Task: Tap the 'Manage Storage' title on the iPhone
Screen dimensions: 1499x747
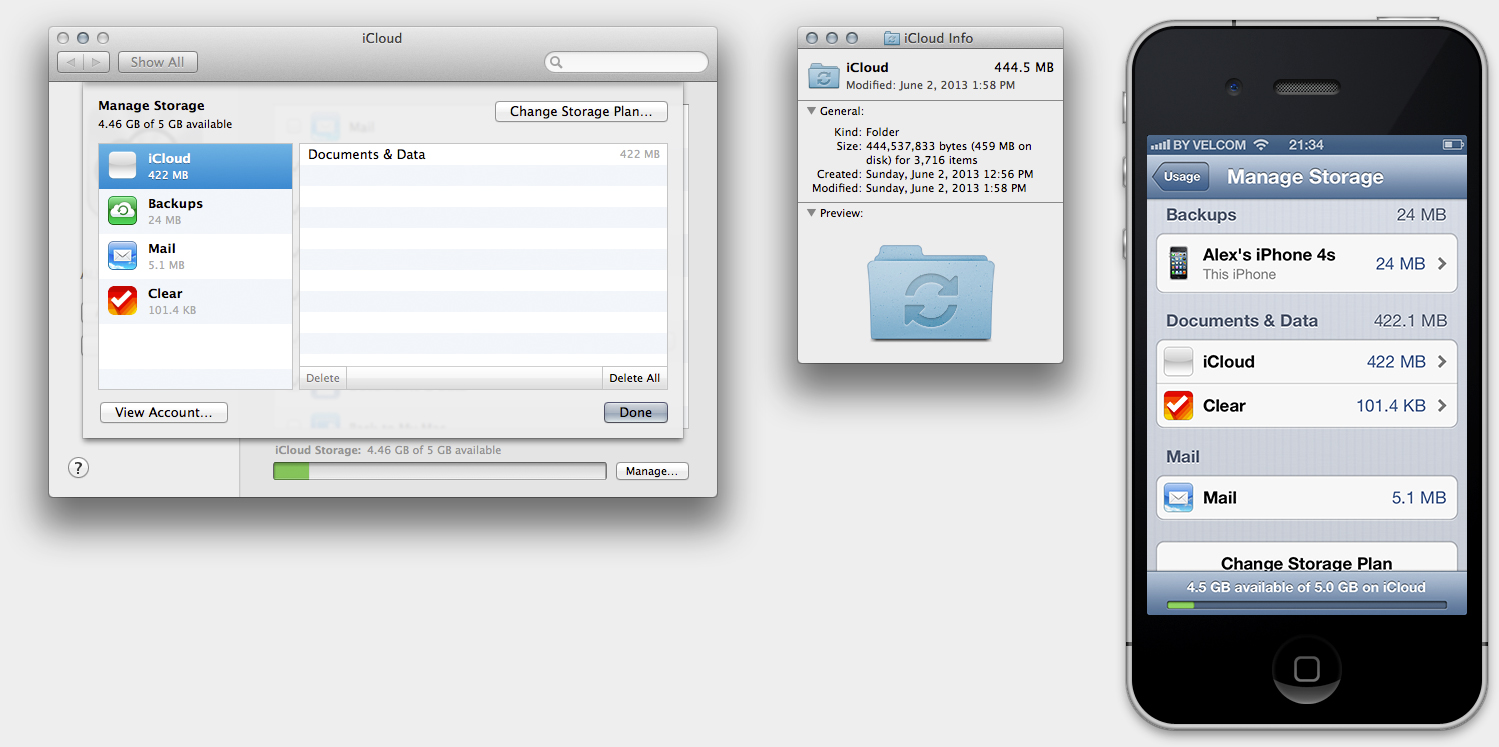Action: coord(1305,177)
